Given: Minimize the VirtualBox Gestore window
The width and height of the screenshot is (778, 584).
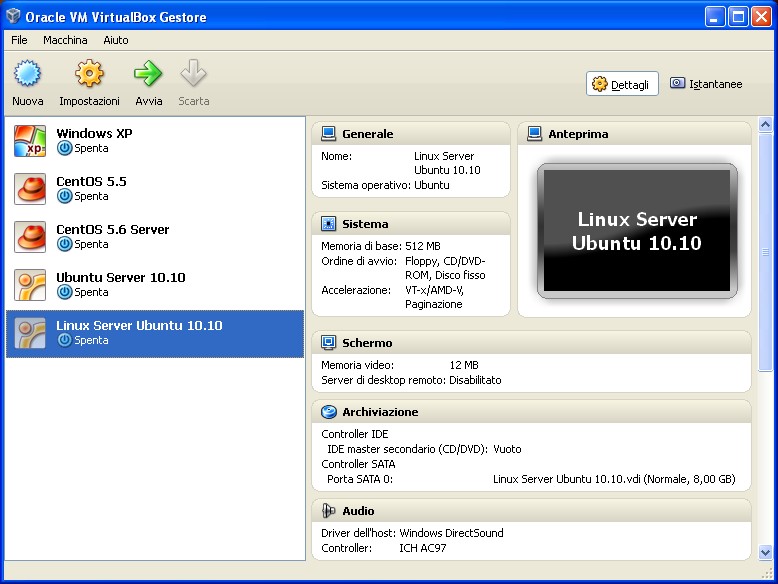Looking at the screenshot, I should (714, 17).
